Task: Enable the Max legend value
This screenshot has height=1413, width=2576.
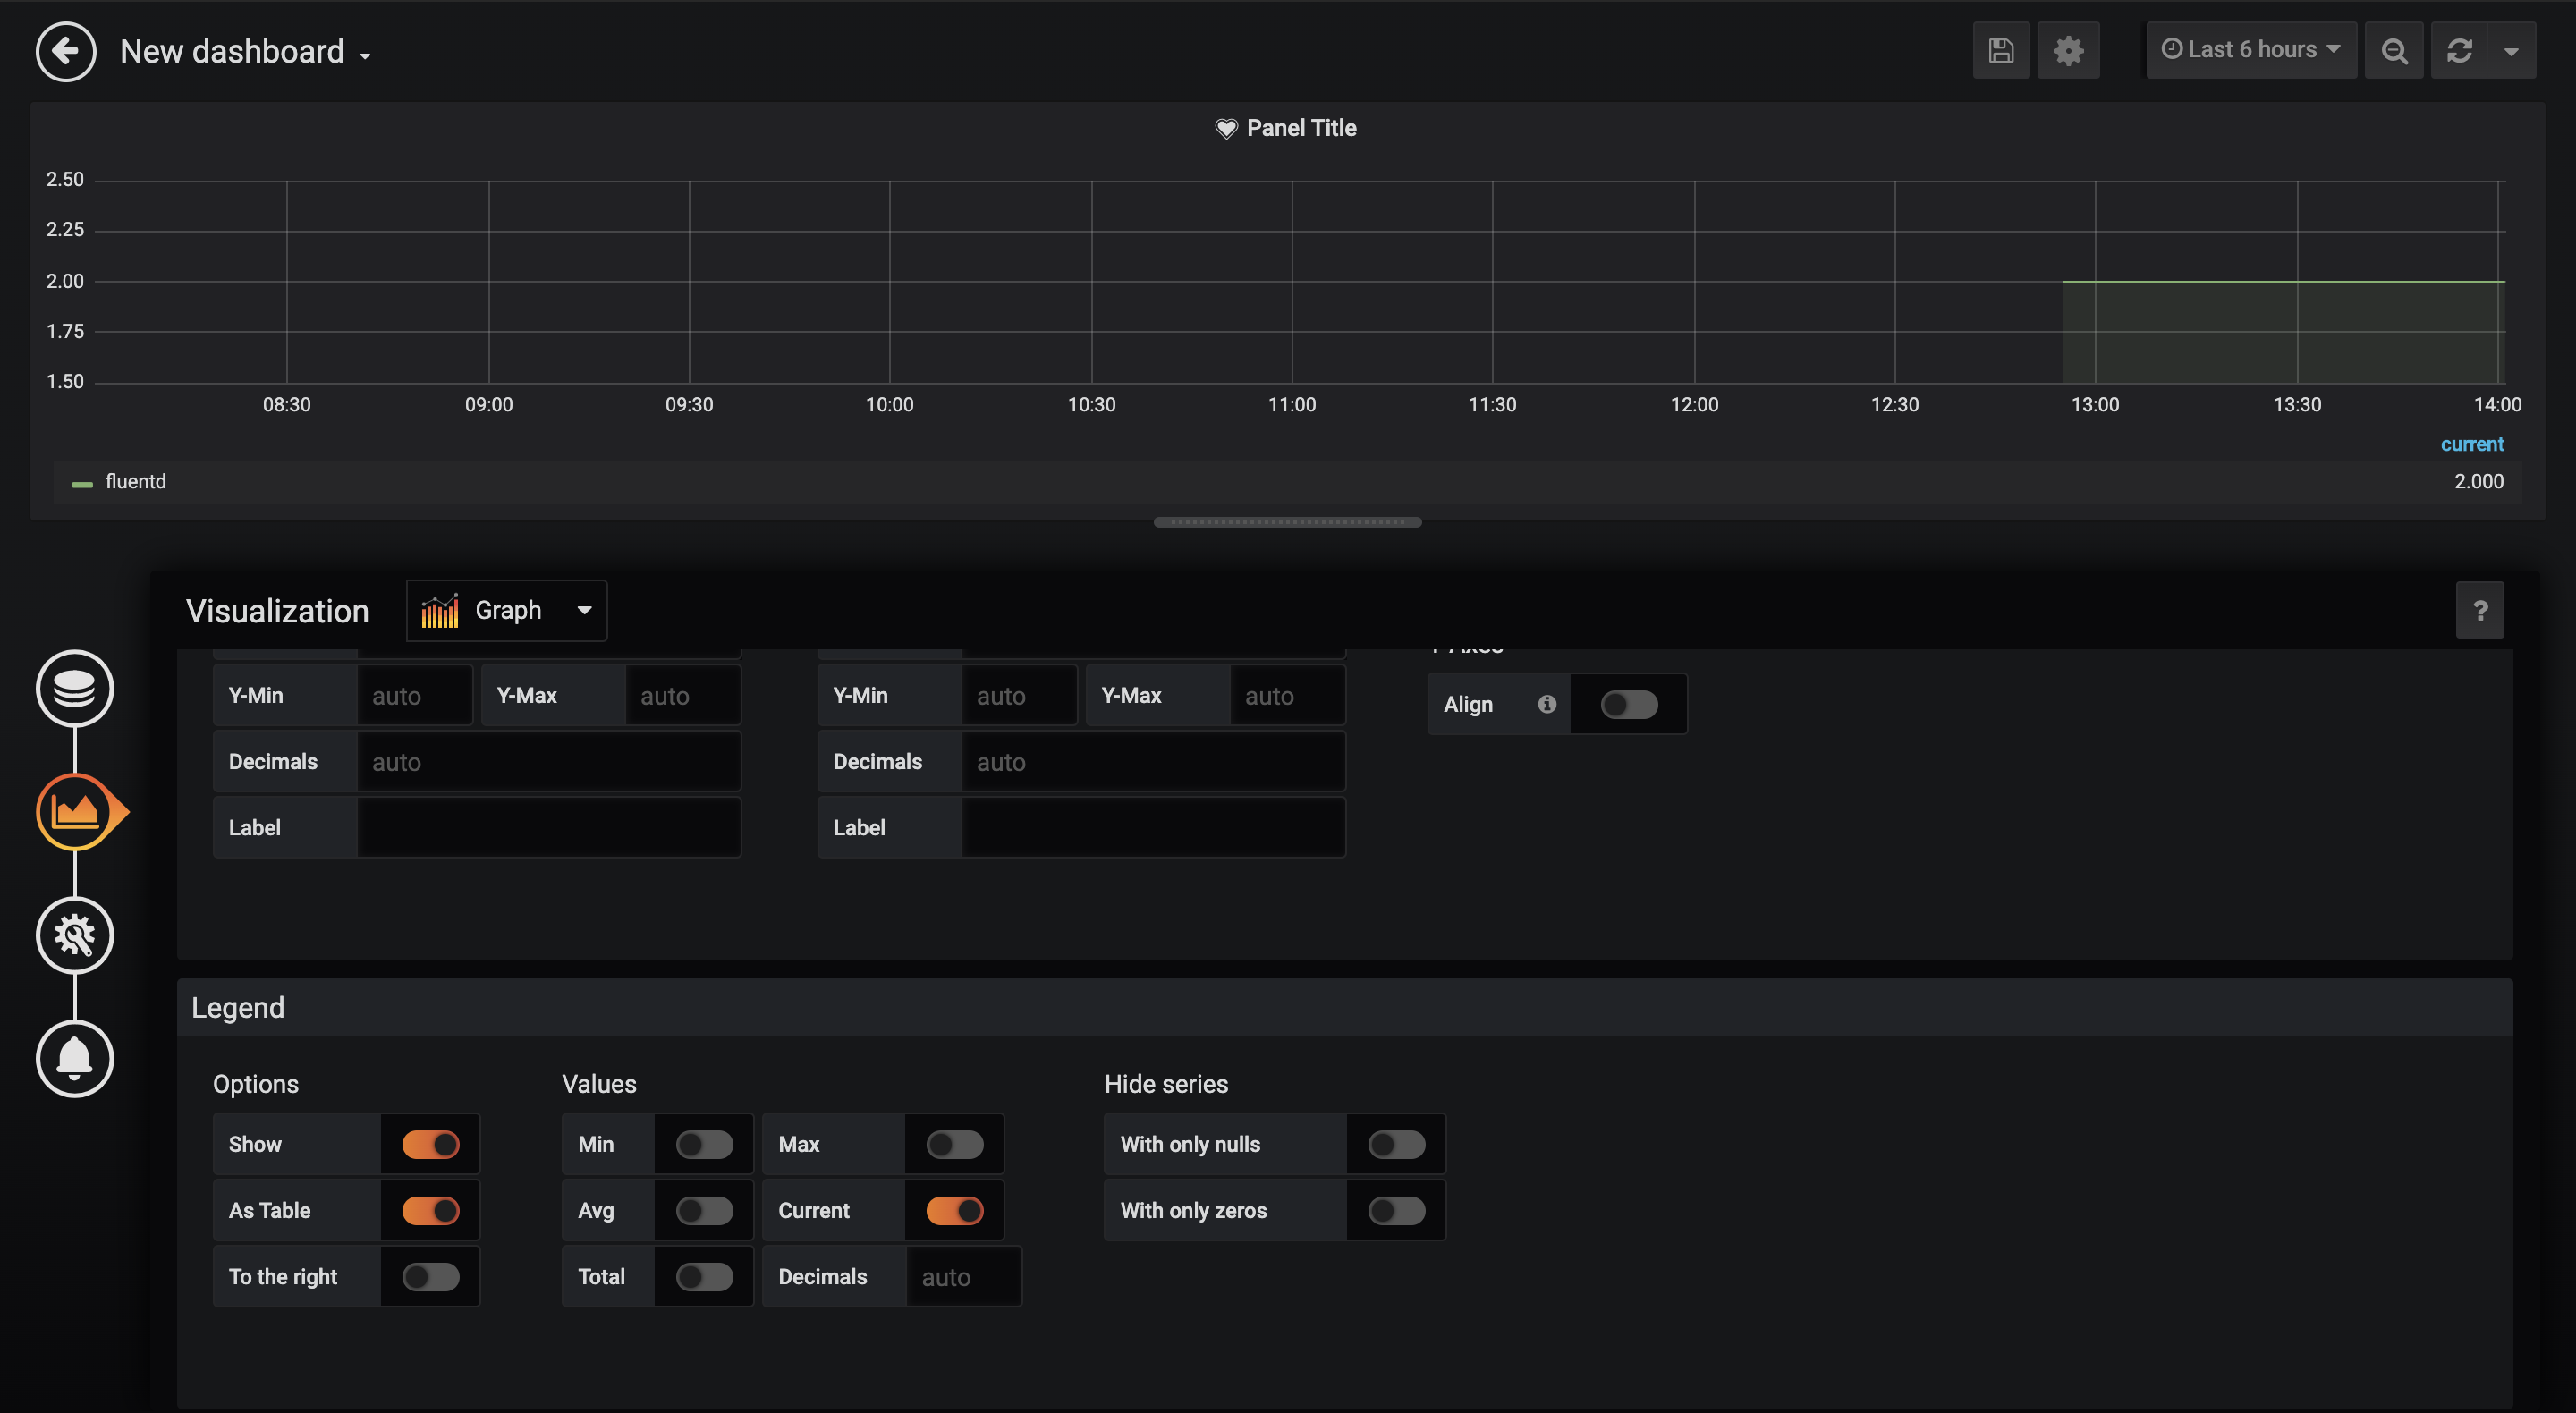Action: pos(955,1144)
